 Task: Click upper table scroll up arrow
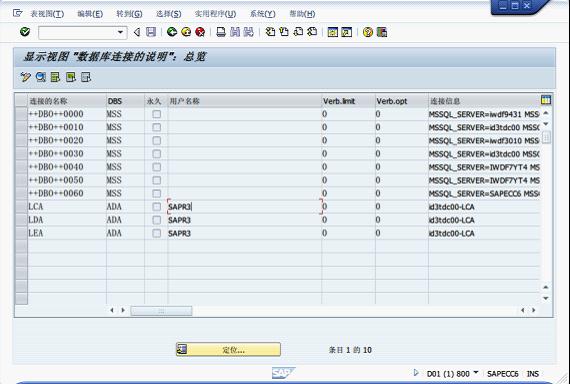click(546, 113)
